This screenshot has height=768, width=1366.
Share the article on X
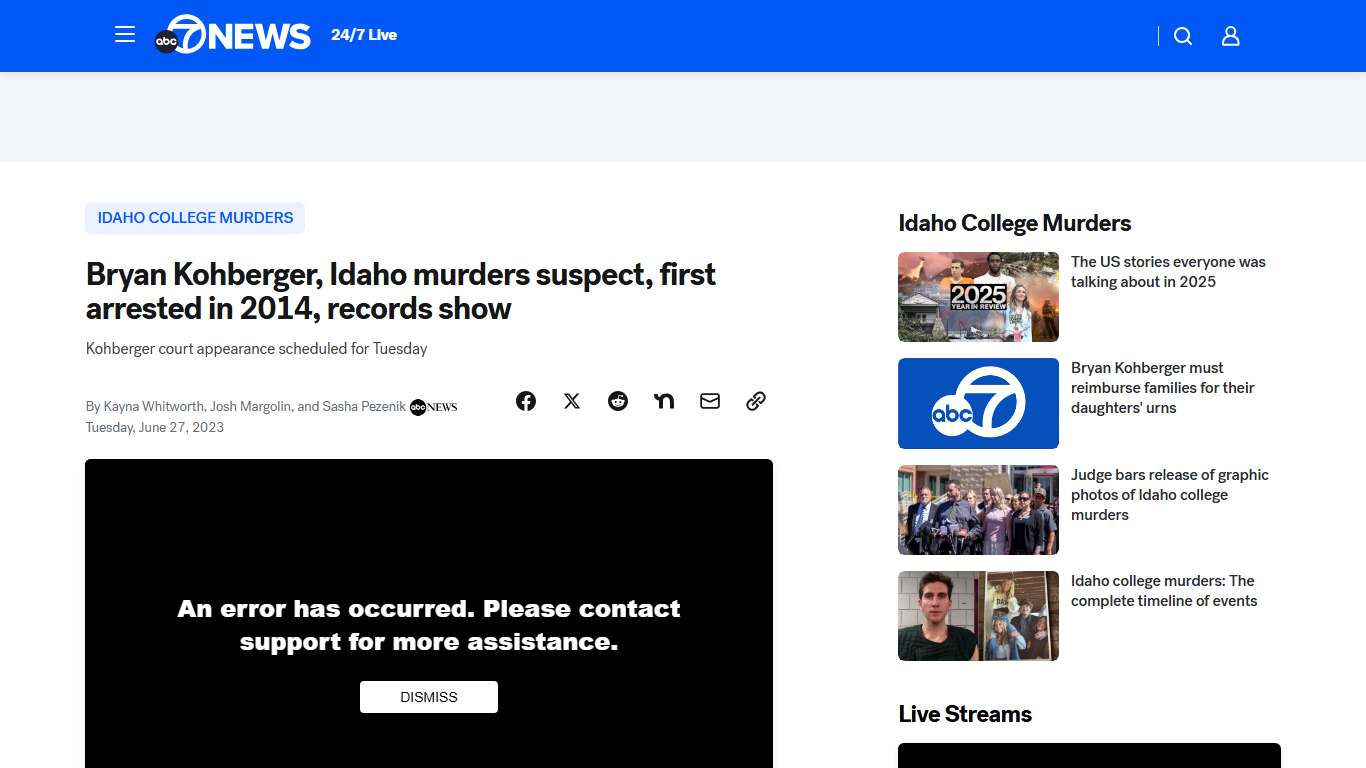click(572, 401)
